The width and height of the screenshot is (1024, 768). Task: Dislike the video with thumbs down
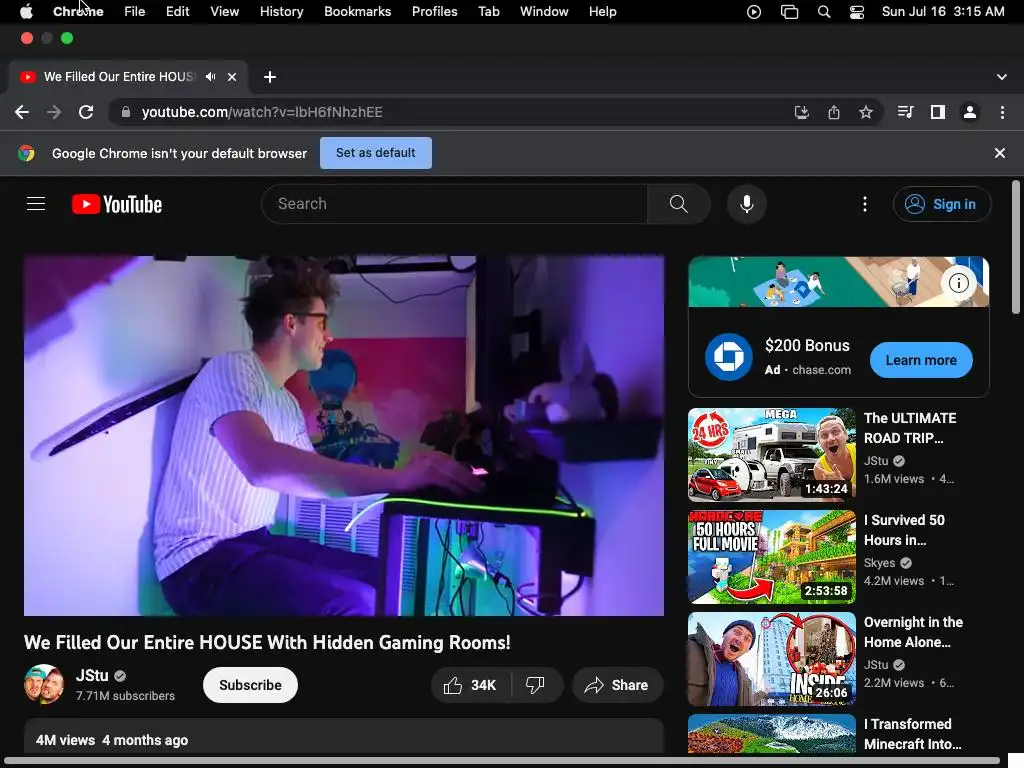[x=535, y=685]
